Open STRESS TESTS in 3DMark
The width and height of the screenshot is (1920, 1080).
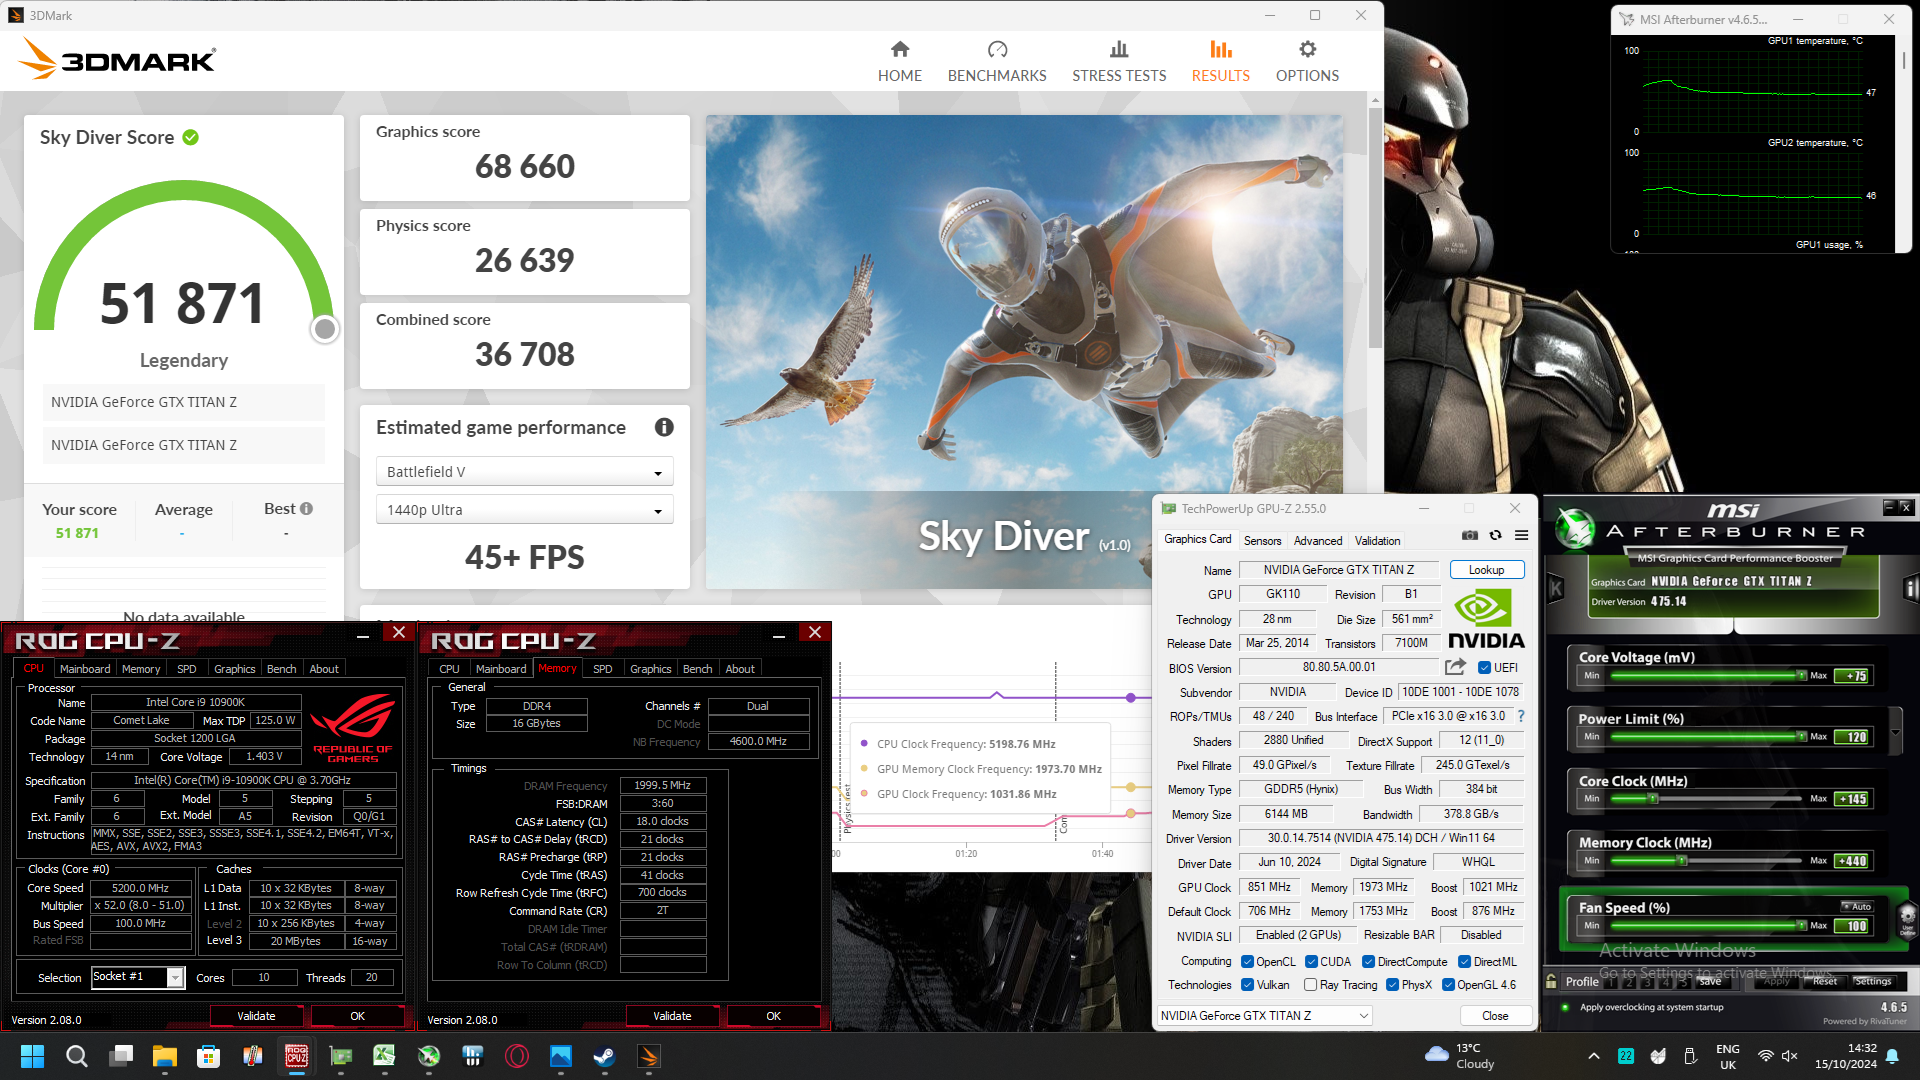[1119, 61]
